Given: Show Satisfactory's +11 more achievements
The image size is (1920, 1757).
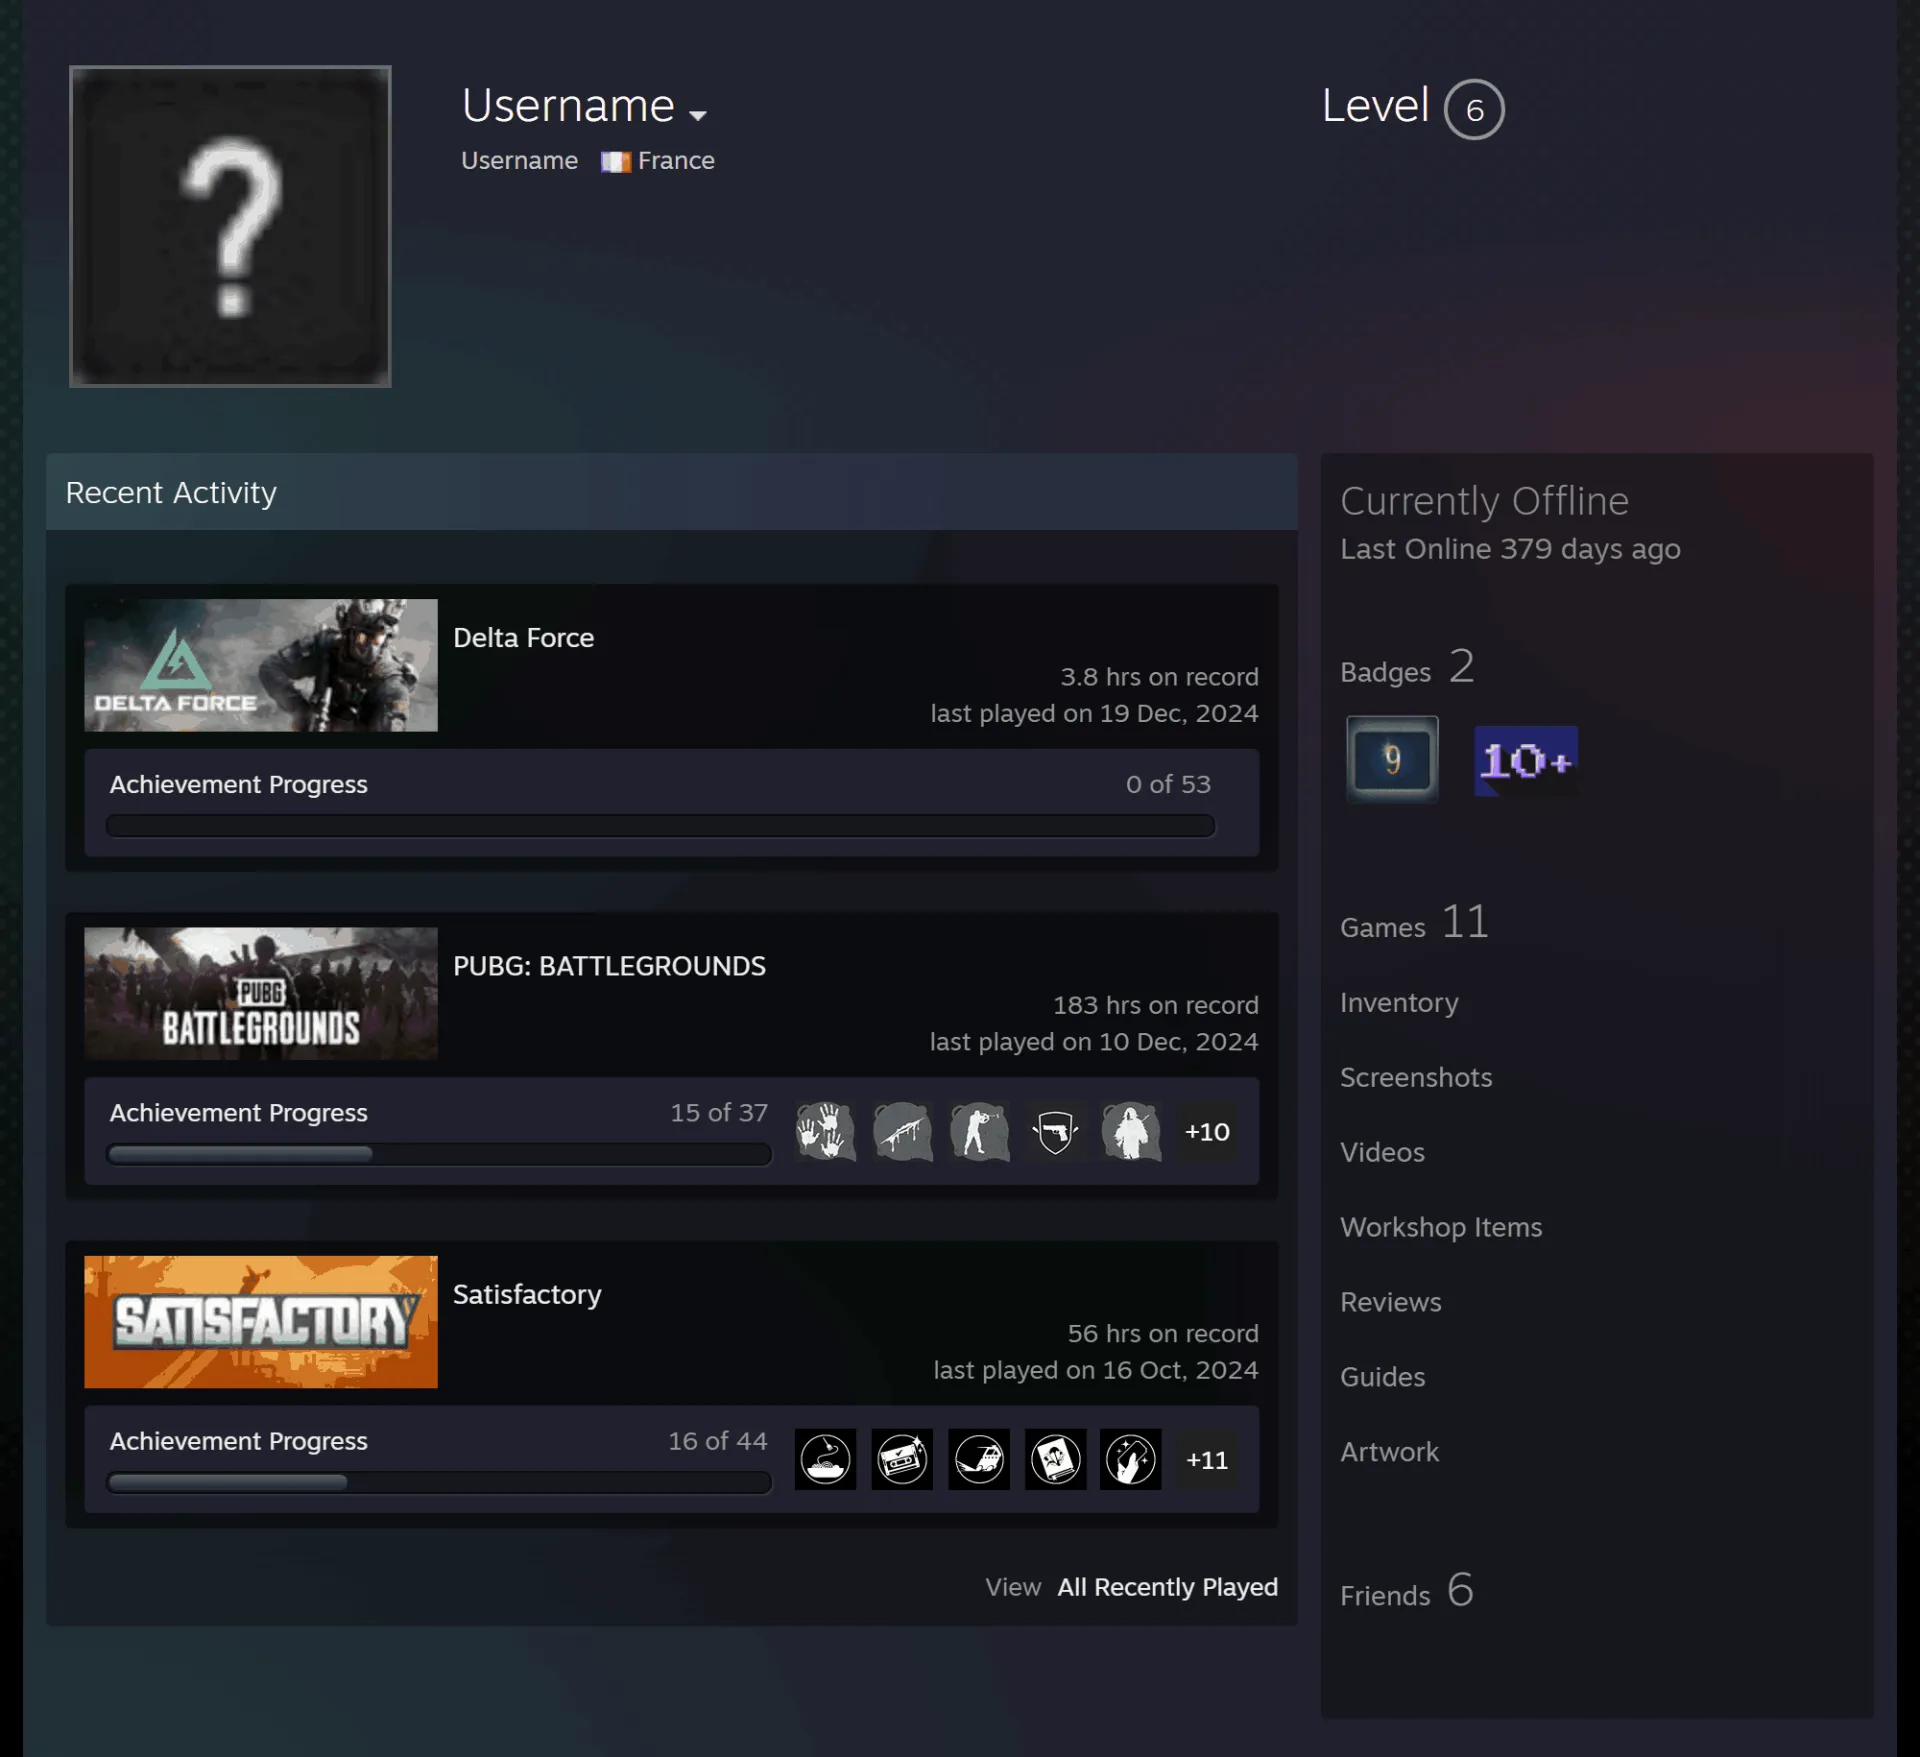Looking at the screenshot, I should (x=1207, y=1459).
